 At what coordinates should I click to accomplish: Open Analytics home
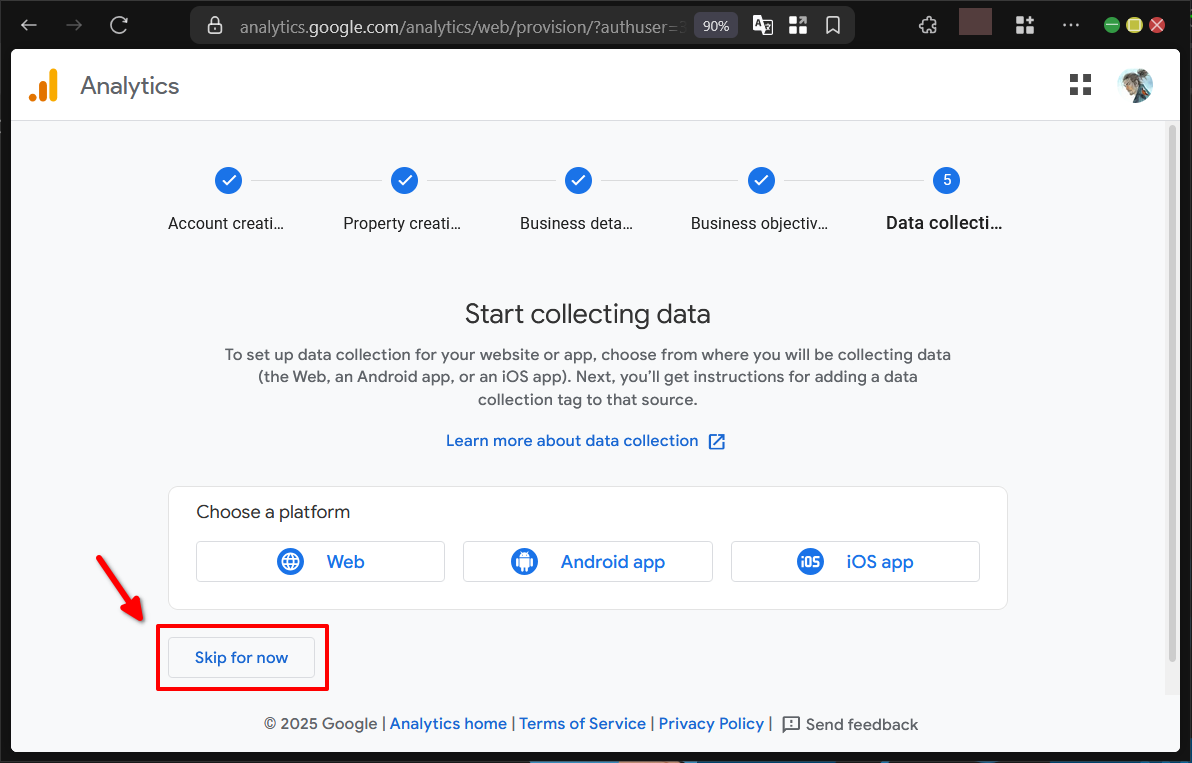pos(448,723)
